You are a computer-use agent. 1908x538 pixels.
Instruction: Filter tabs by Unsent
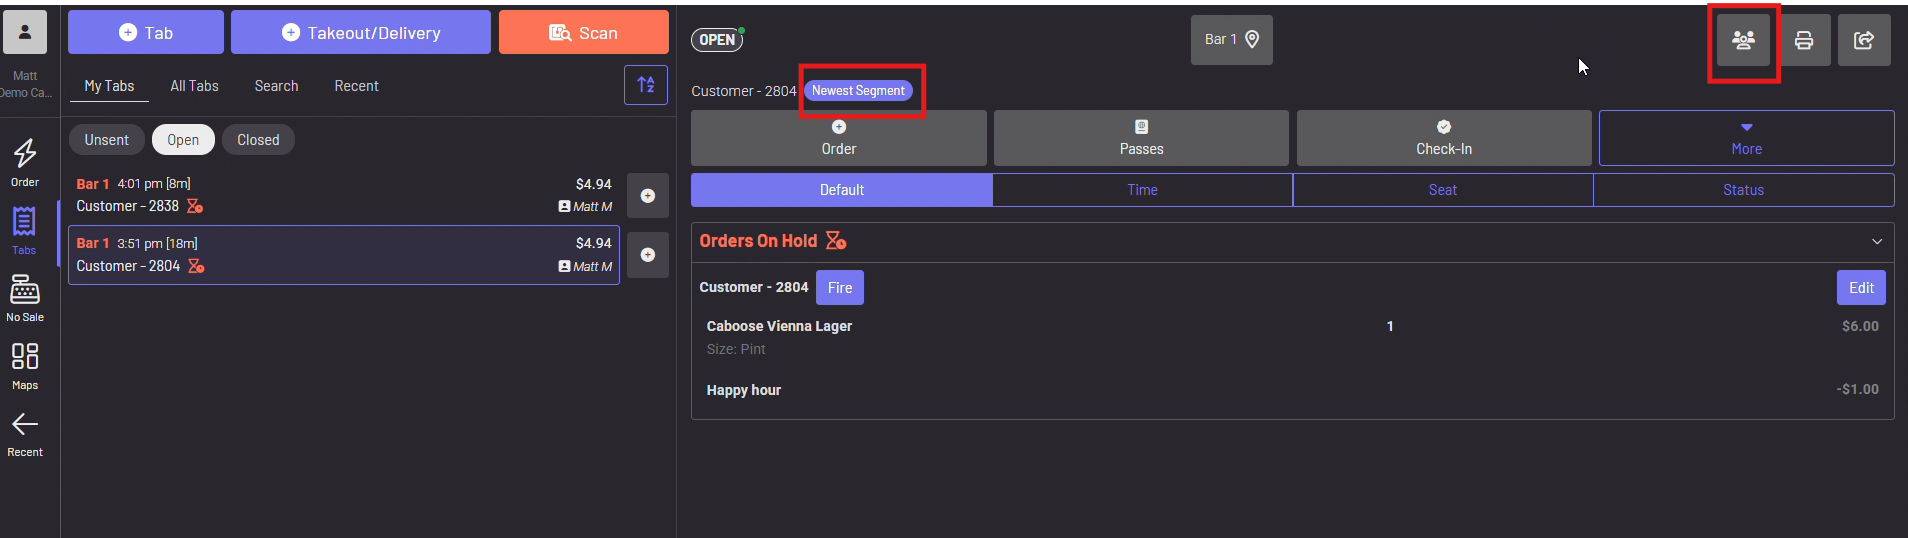[x=106, y=140]
